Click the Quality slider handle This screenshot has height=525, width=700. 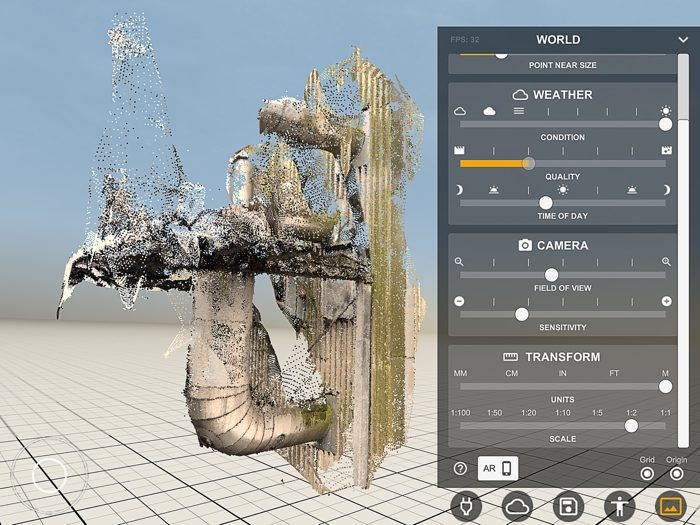click(529, 163)
